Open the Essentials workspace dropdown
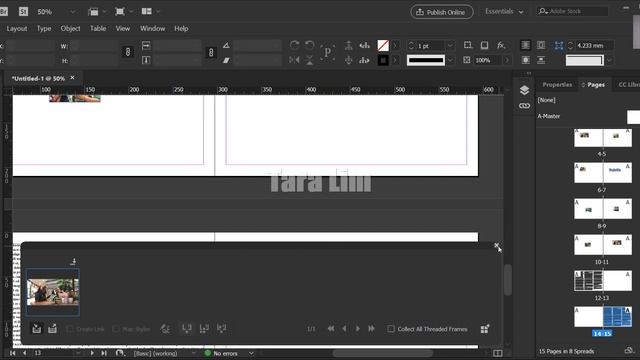 coord(504,11)
